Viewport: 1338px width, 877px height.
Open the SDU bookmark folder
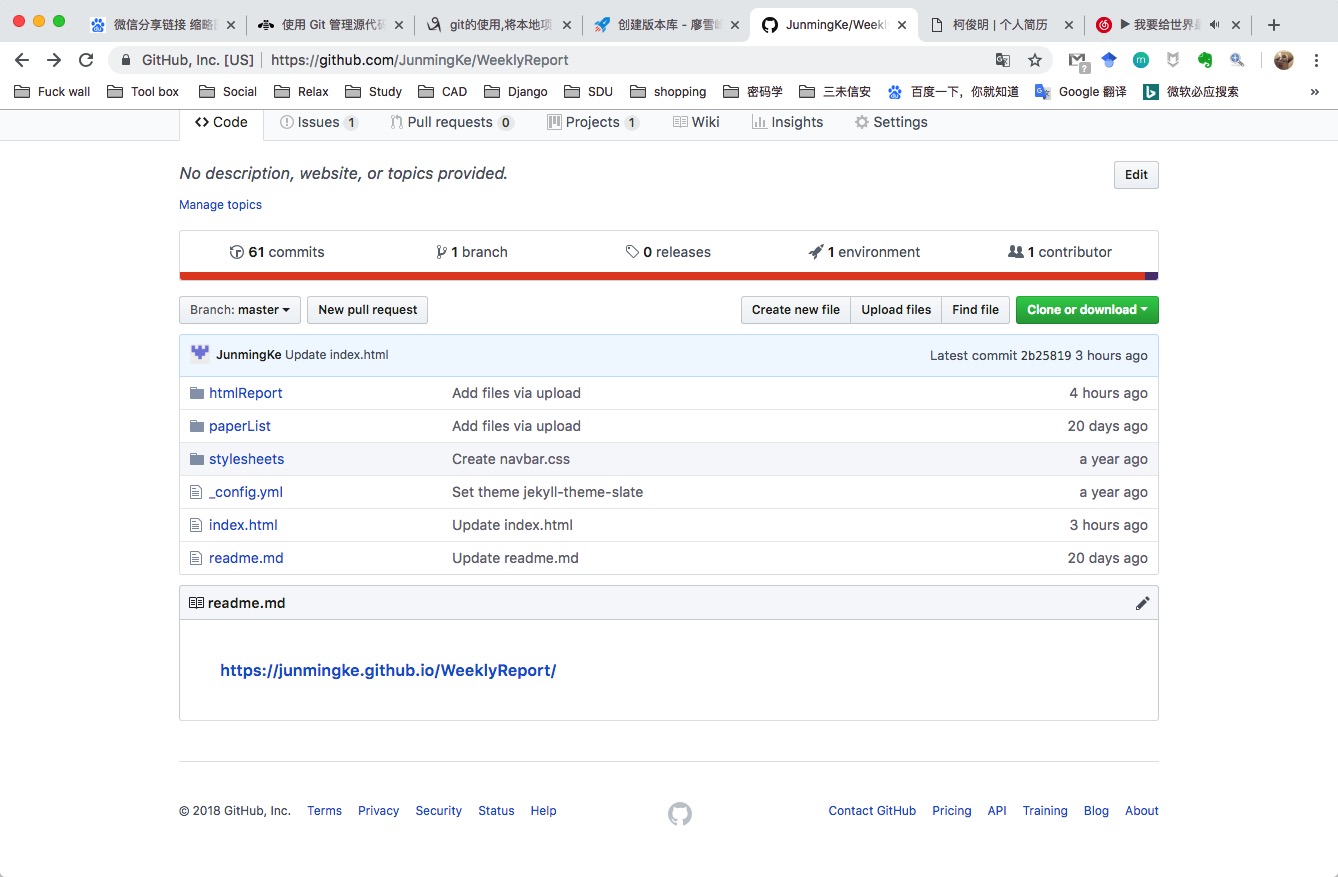click(588, 91)
